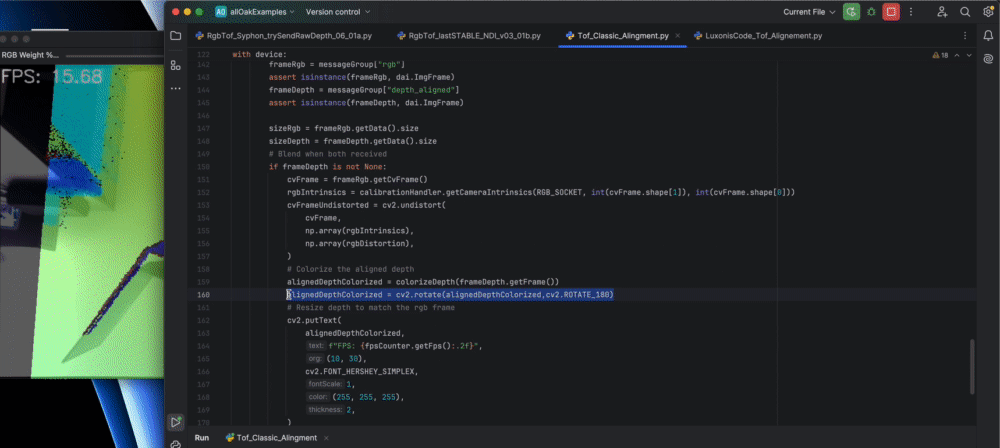This screenshot has width=1000, height=448.
Task: Close the Tof_Classic_Alingment run tab
Action: (326, 438)
